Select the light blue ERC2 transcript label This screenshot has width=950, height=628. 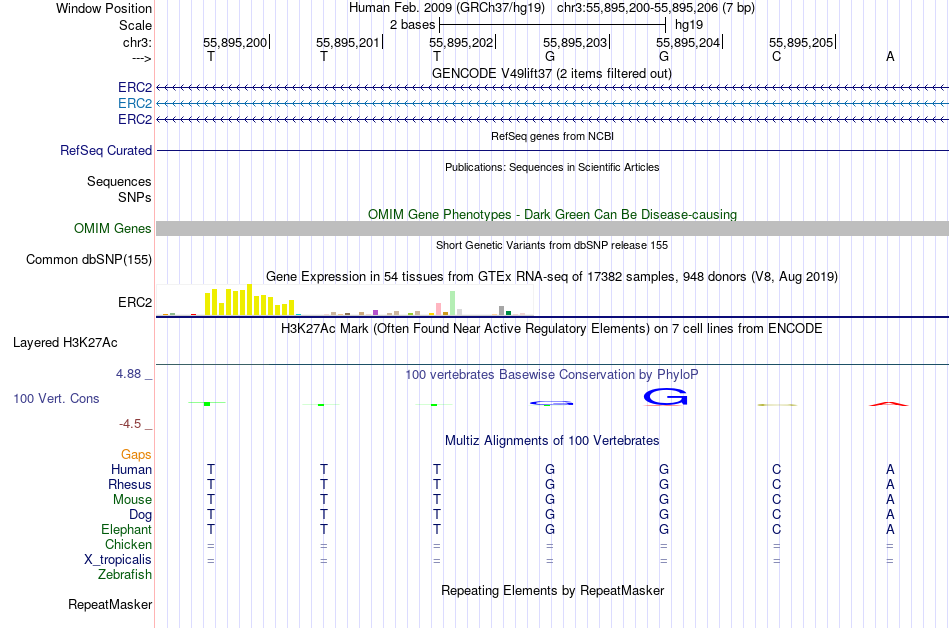(135, 103)
